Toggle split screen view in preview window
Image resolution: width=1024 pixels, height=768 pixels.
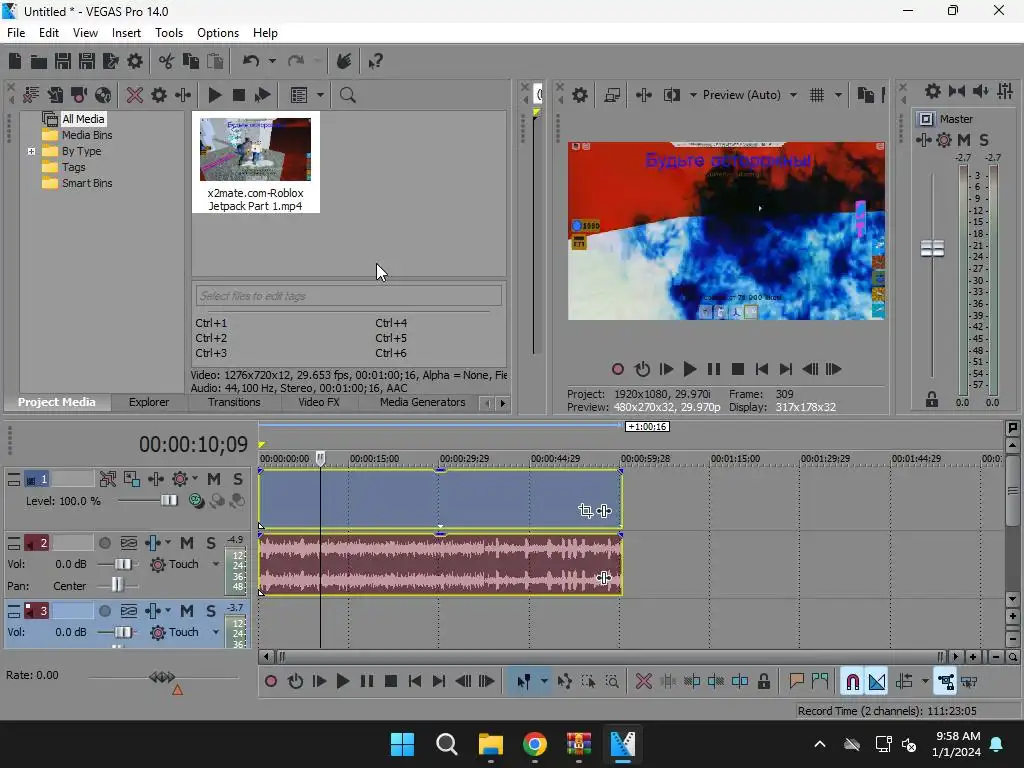(672, 95)
